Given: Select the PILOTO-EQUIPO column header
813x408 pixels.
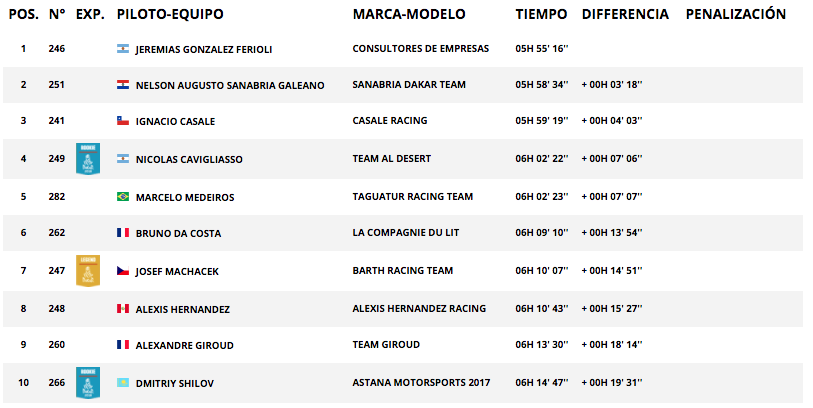Looking at the screenshot, I should pyautogui.click(x=170, y=14).
